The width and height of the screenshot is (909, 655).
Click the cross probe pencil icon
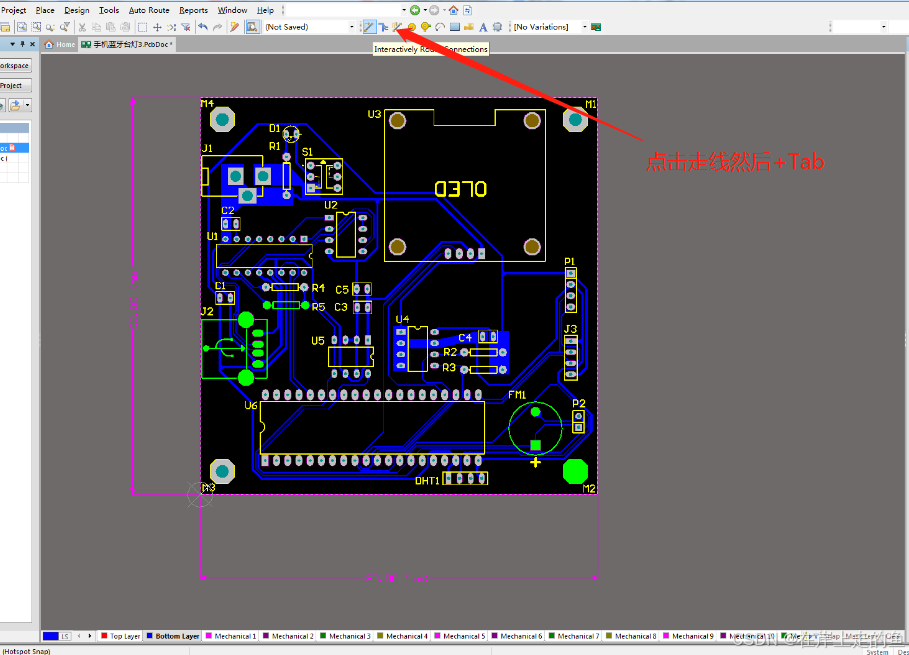(x=234, y=27)
